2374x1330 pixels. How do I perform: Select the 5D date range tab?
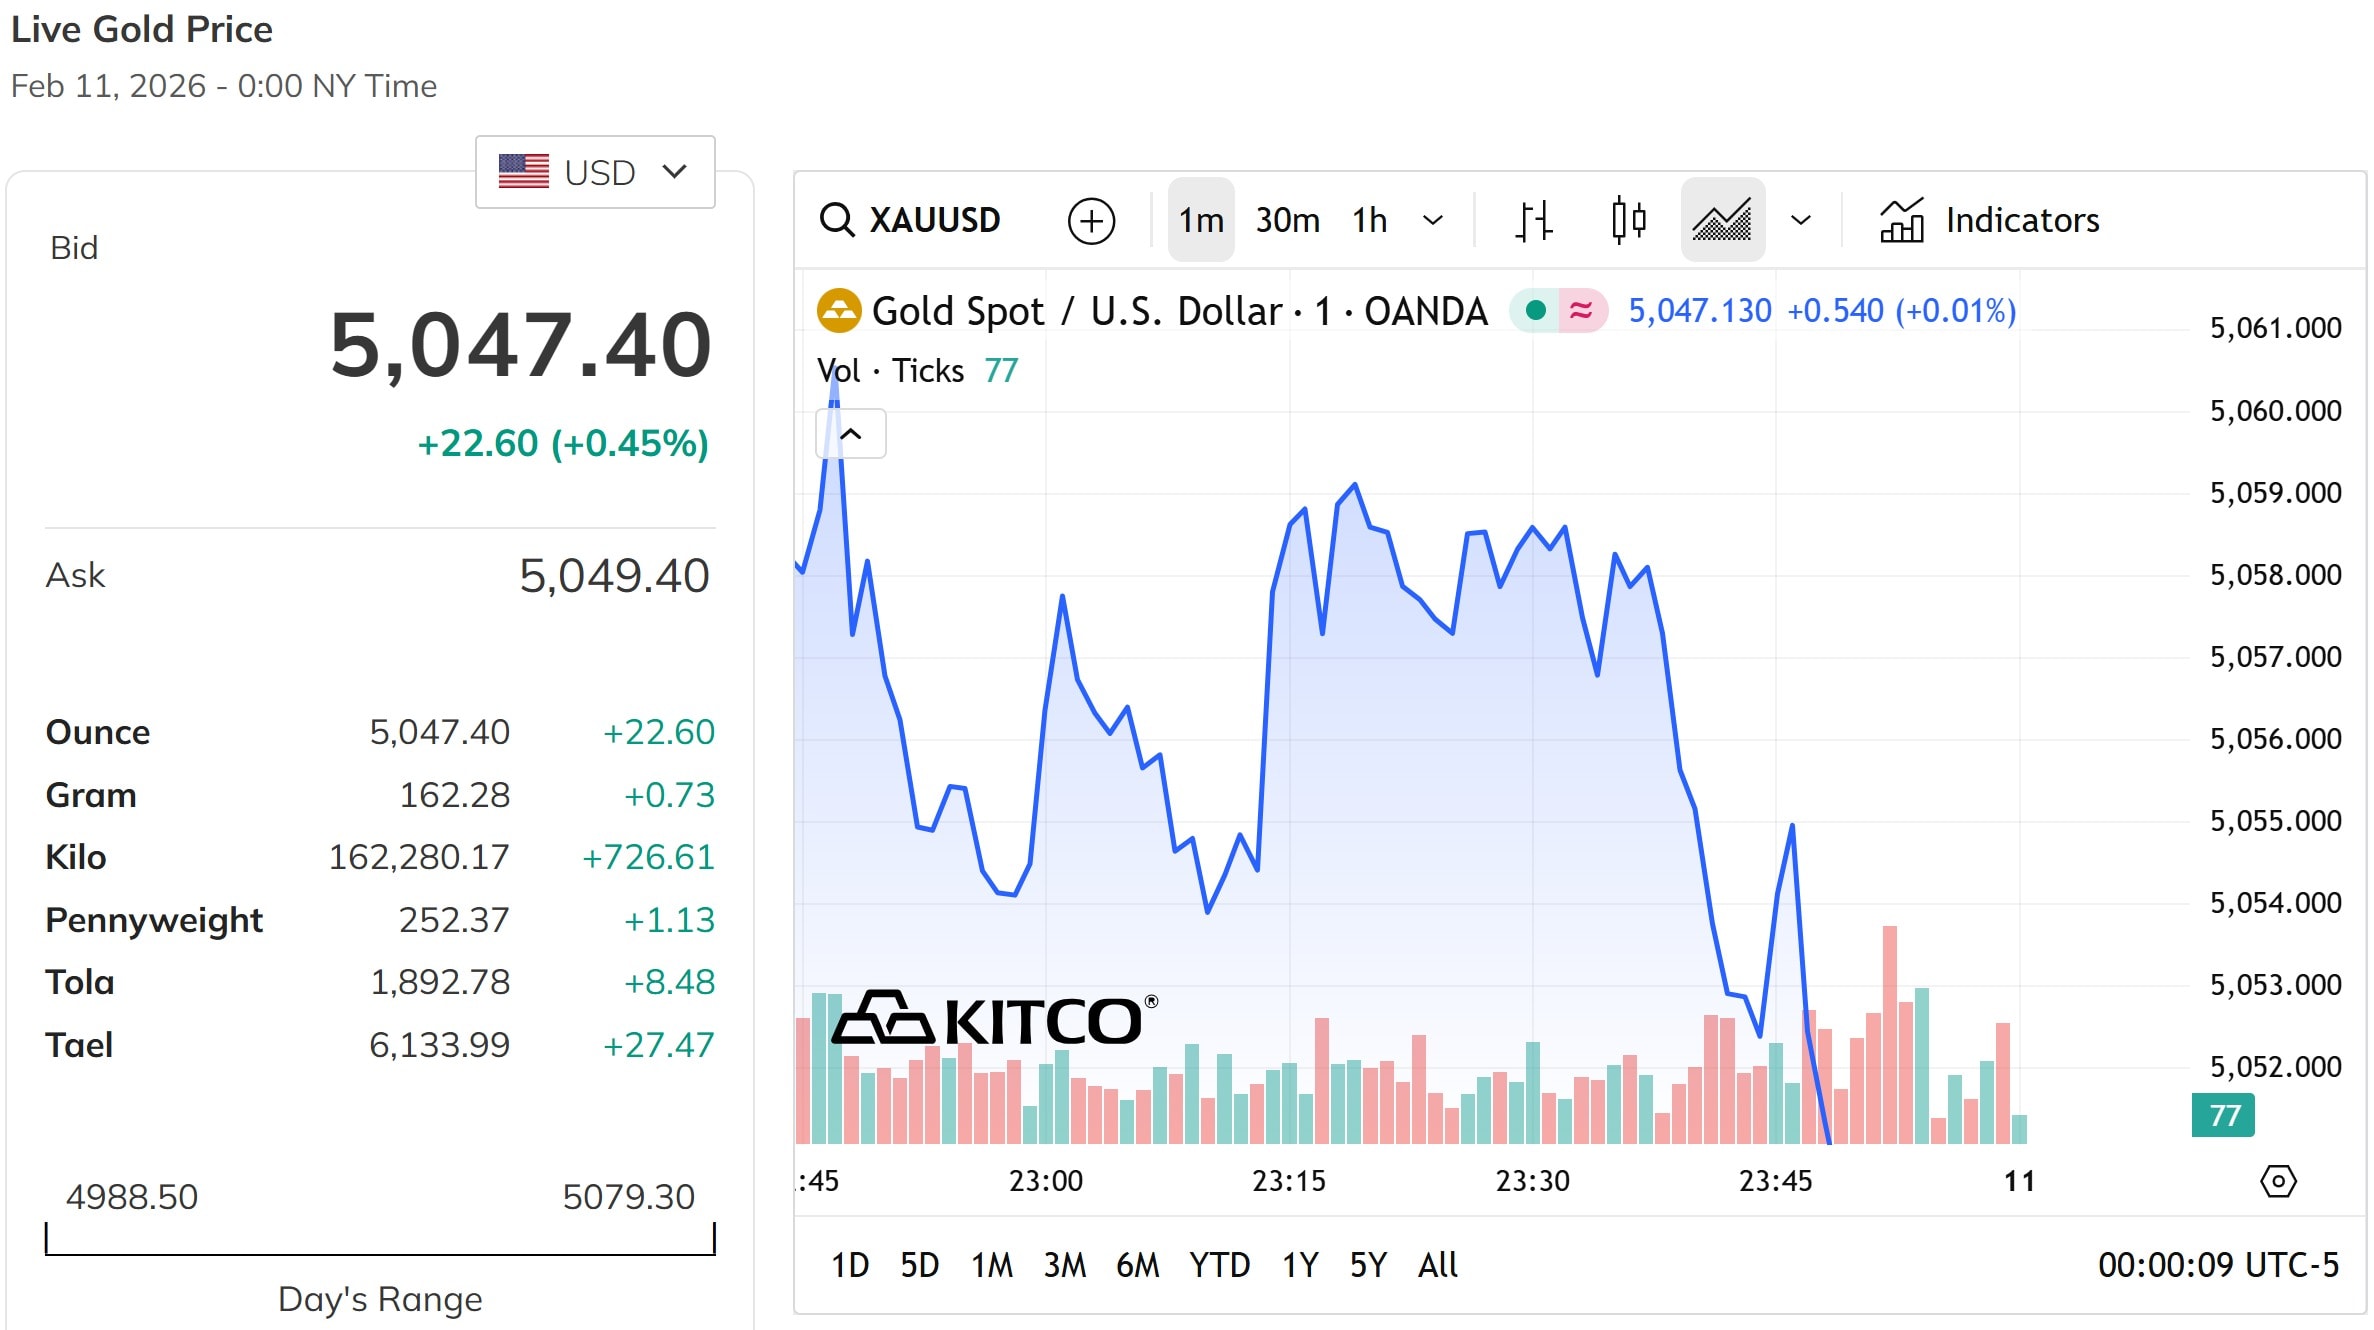point(919,1265)
